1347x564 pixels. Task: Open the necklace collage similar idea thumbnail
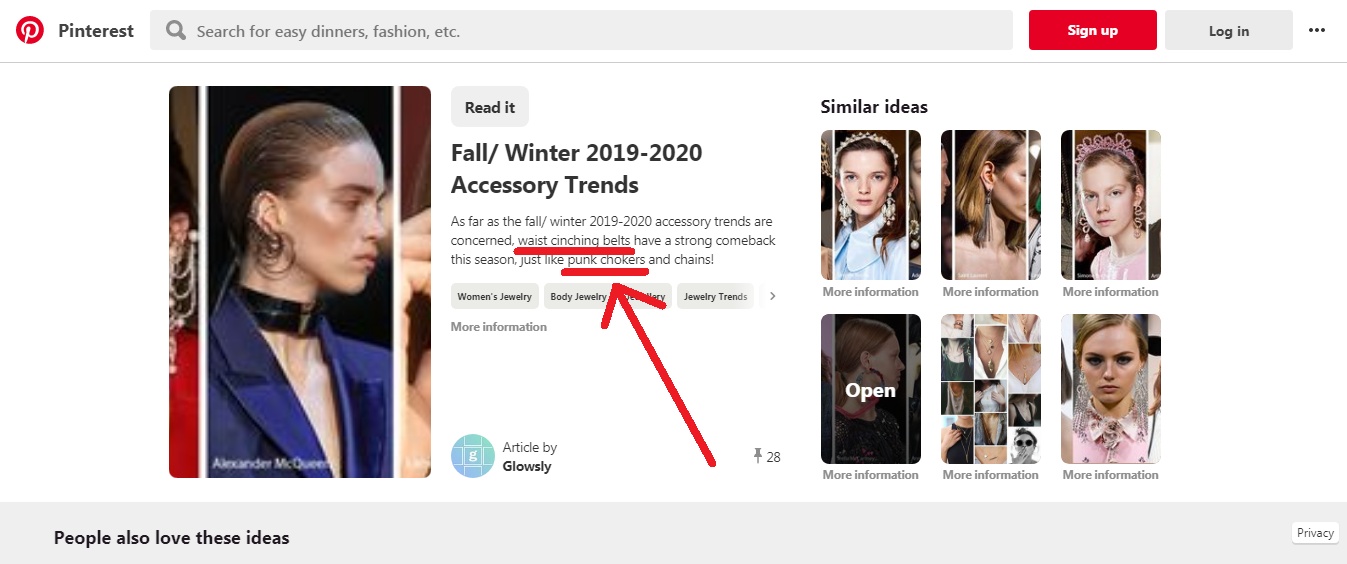(990, 389)
